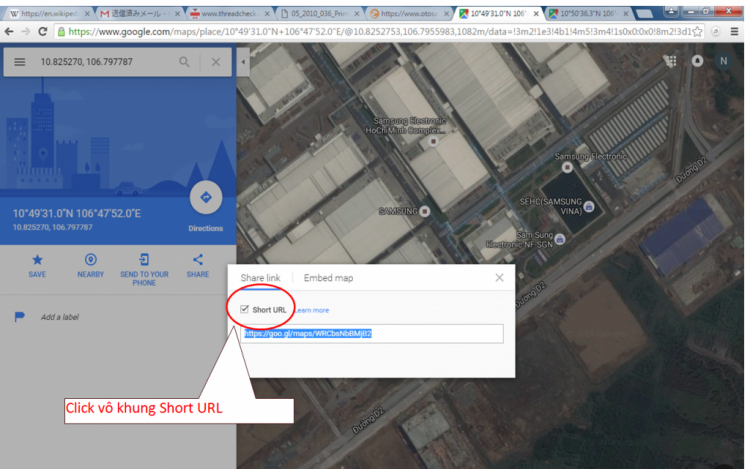
Task: Save the place with the star icon
Action: click(37, 260)
